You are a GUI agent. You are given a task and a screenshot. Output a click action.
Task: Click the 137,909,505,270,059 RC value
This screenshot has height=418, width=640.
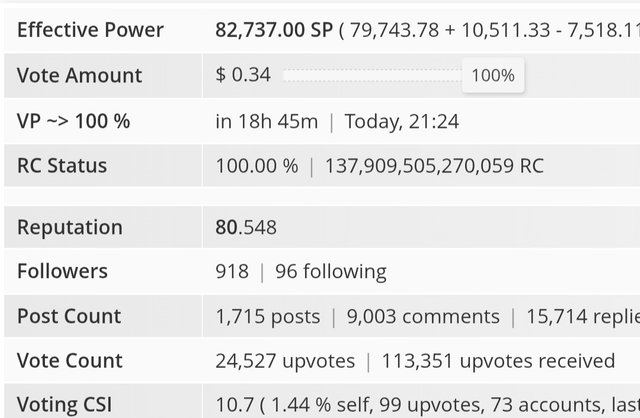pyautogui.click(x=434, y=166)
